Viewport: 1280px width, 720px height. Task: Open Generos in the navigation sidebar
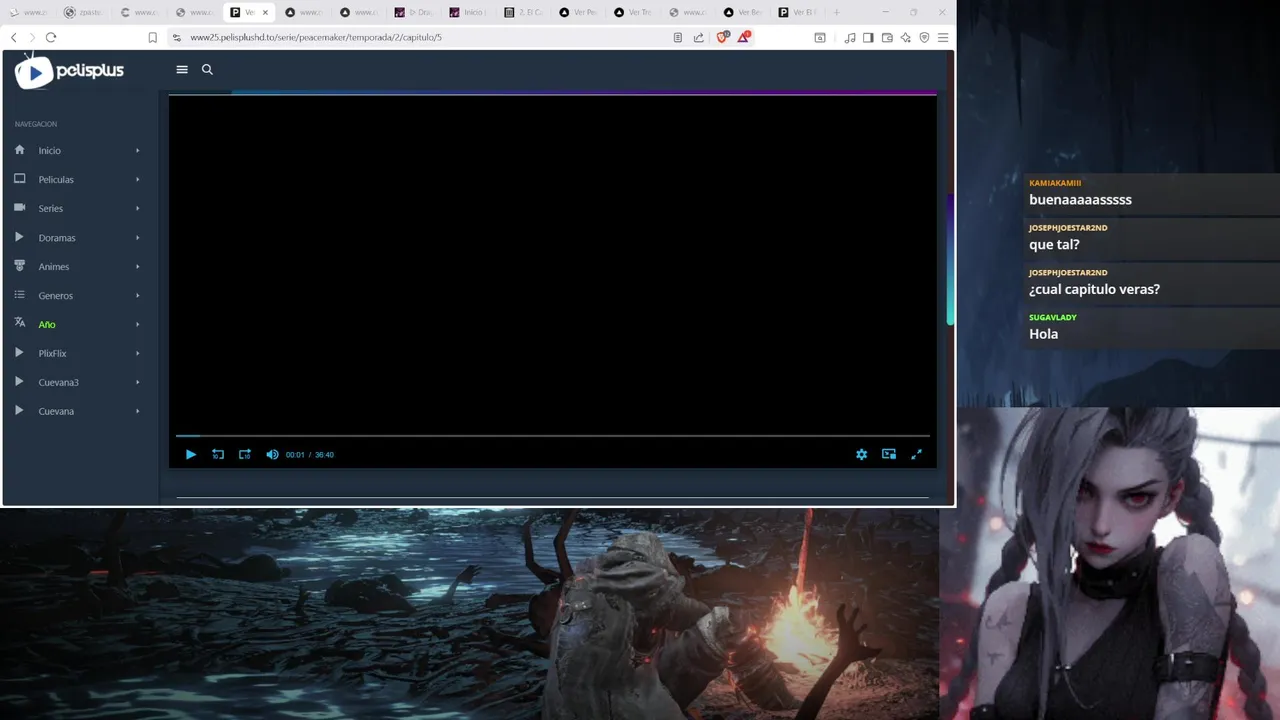[x=56, y=296]
